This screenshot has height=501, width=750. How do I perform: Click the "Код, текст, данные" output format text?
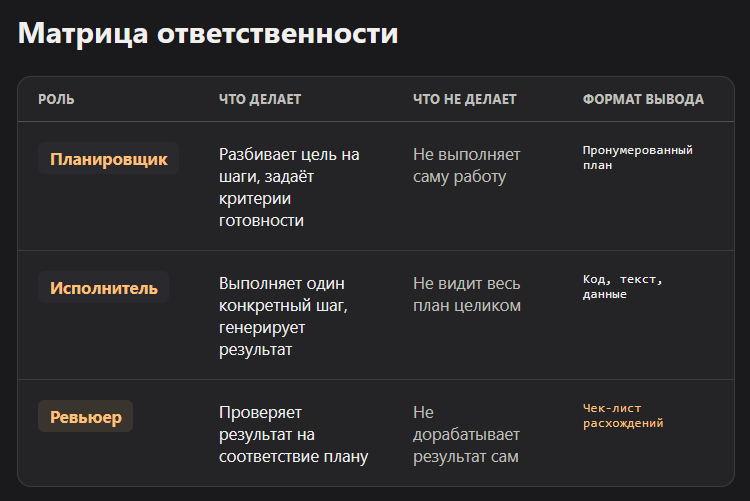(x=622, y=287)
